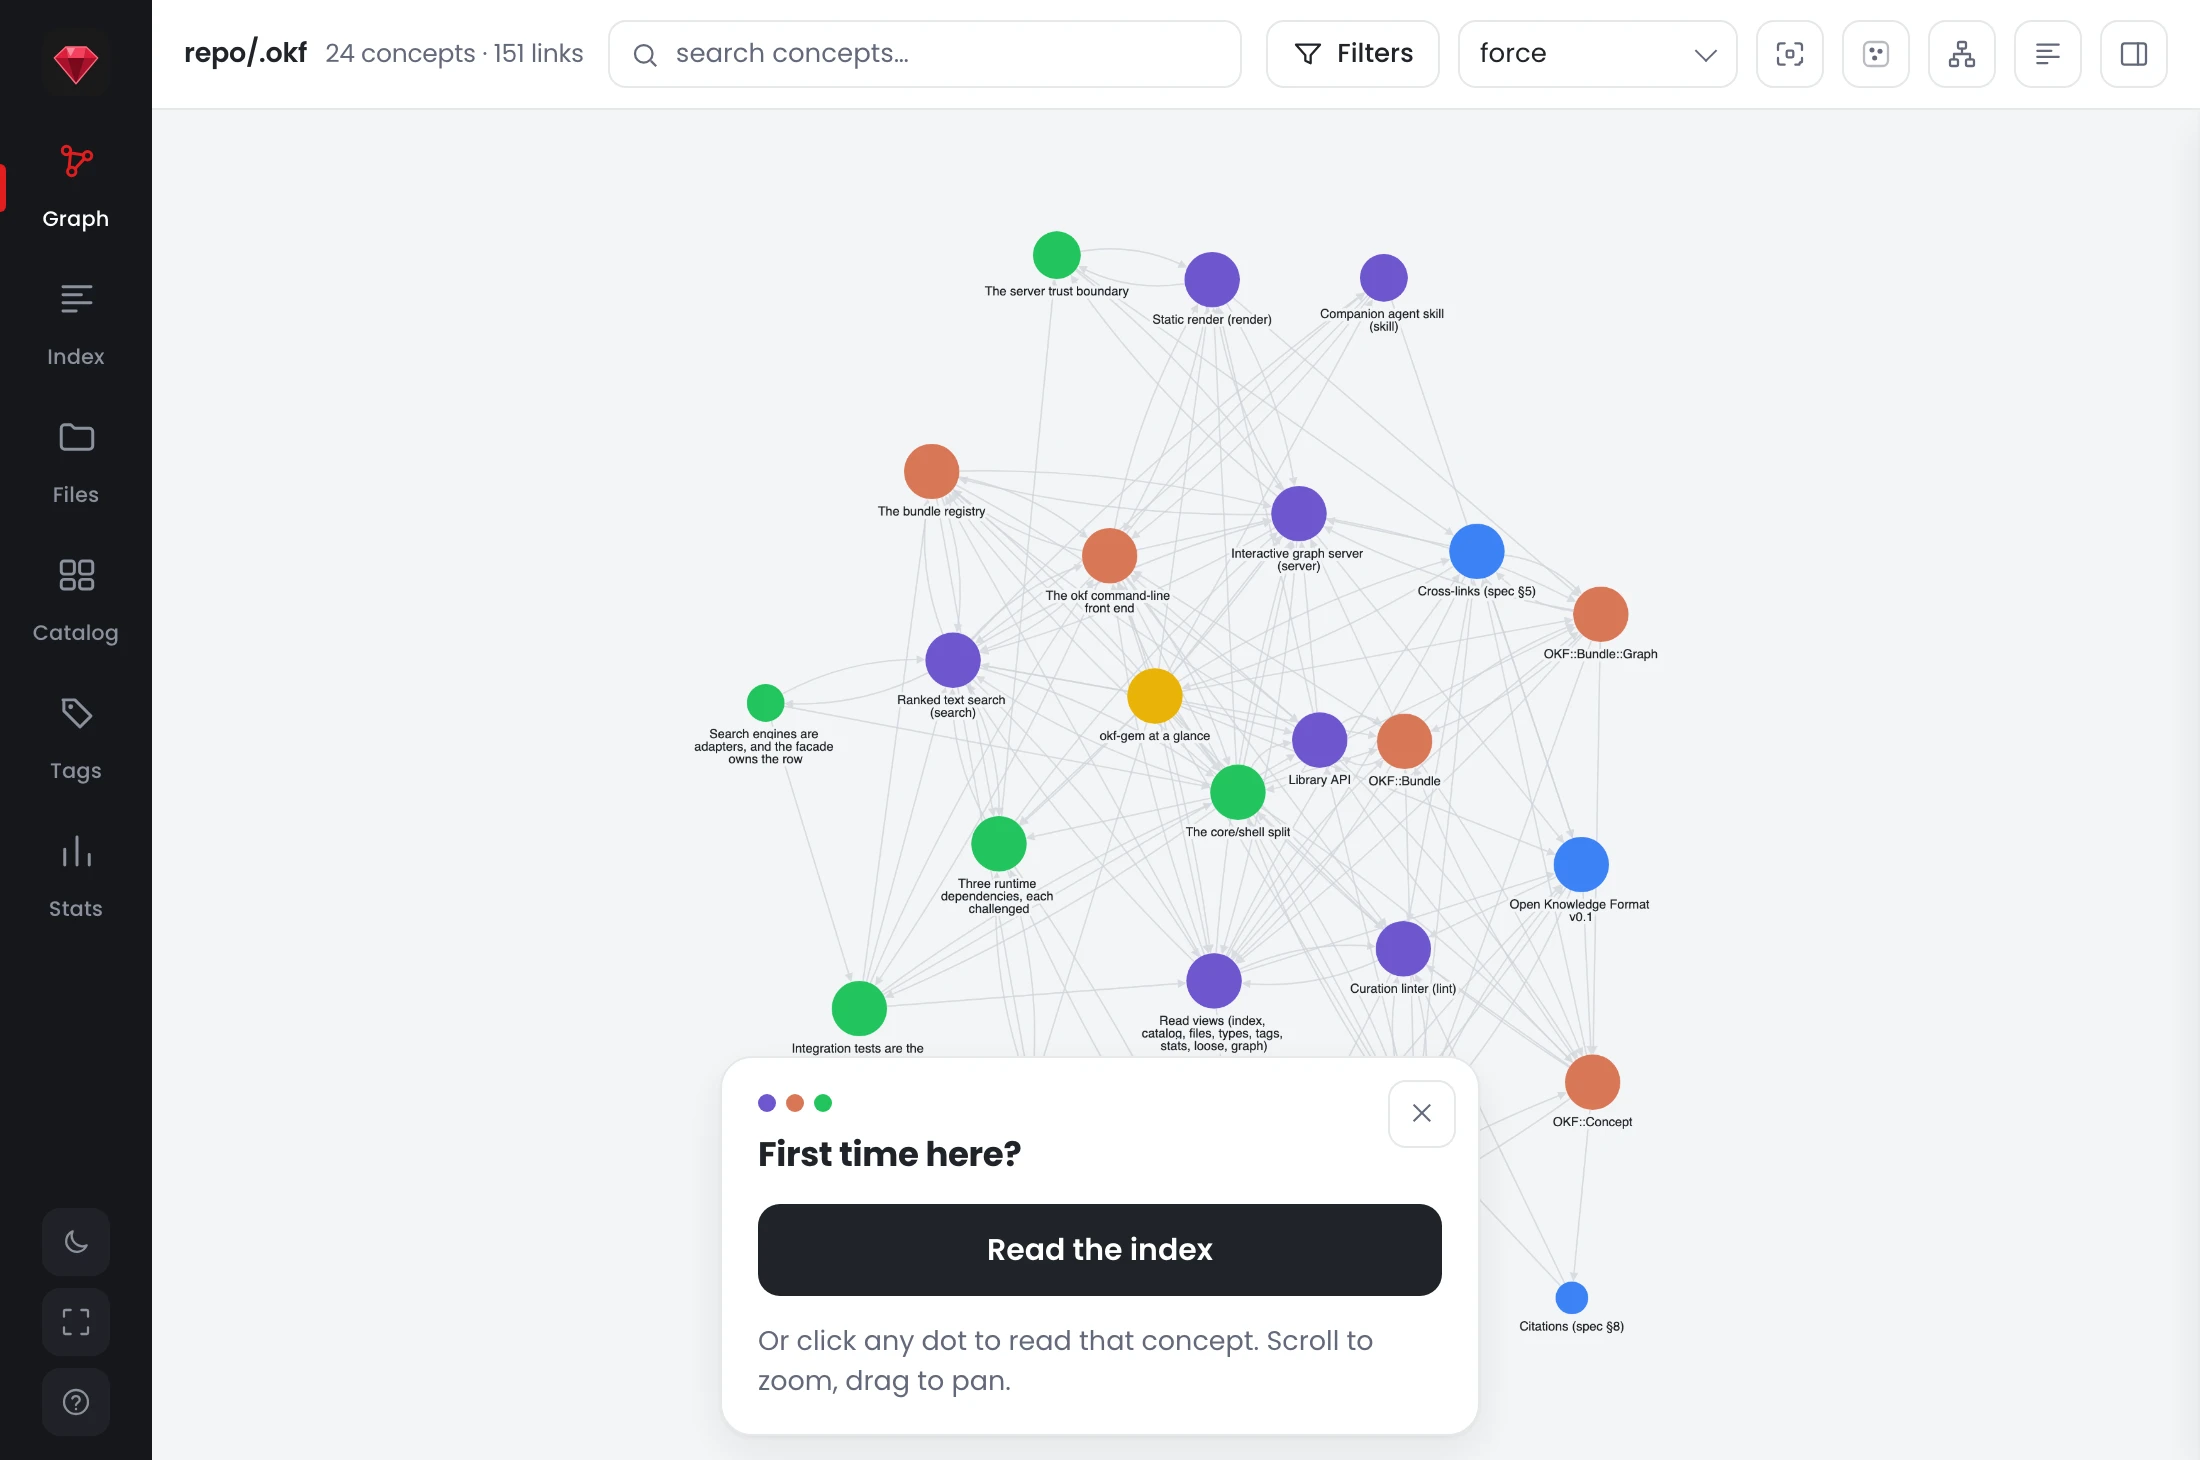The width and height of the screenshot is (2200, 1460).
Task: Expand the Filters menu
Action: (x=1353, y=54)
